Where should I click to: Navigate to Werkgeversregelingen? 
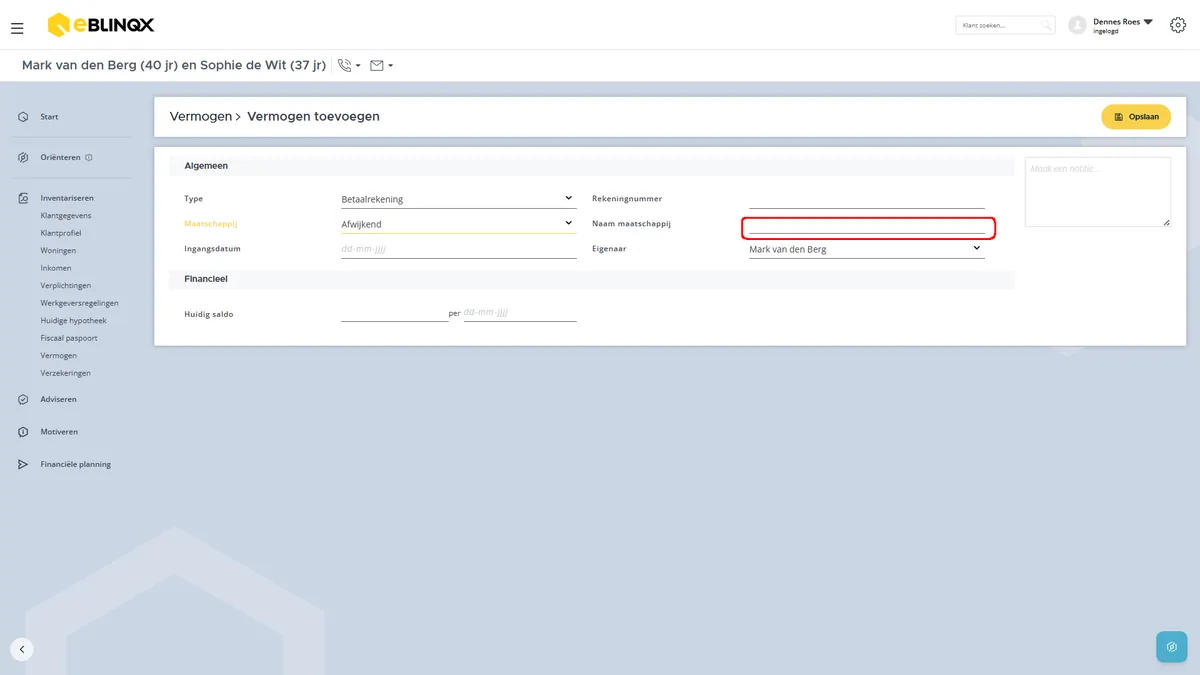click(x=80, y=303)
